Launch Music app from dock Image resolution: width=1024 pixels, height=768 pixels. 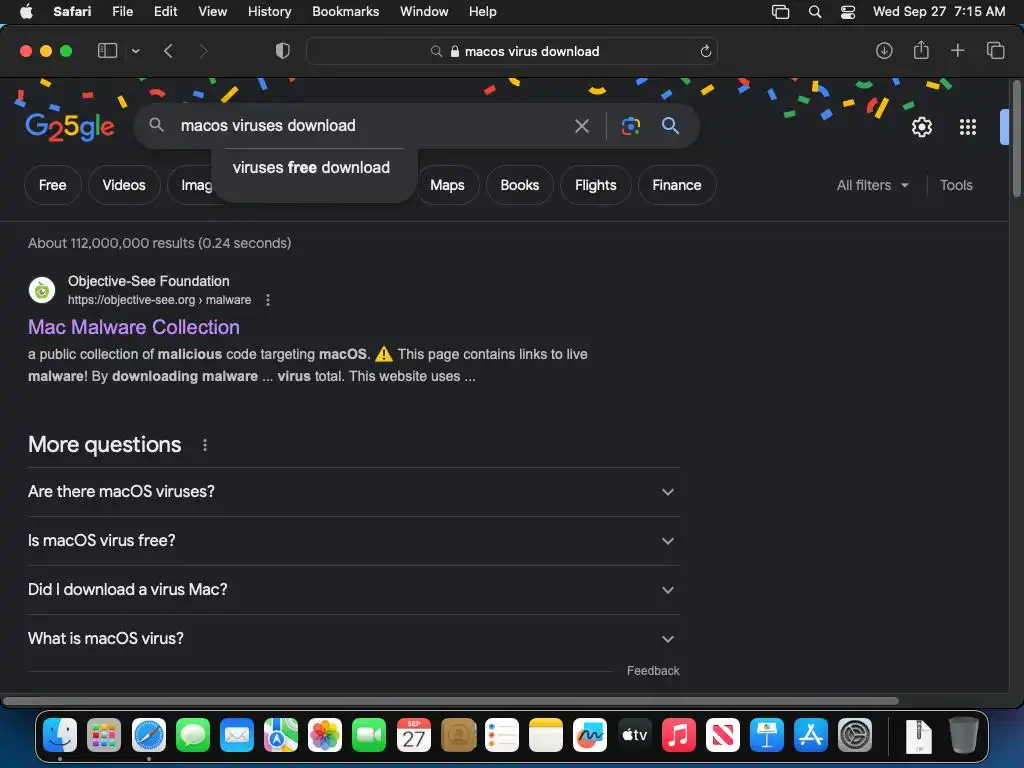[x=679, y=735]
